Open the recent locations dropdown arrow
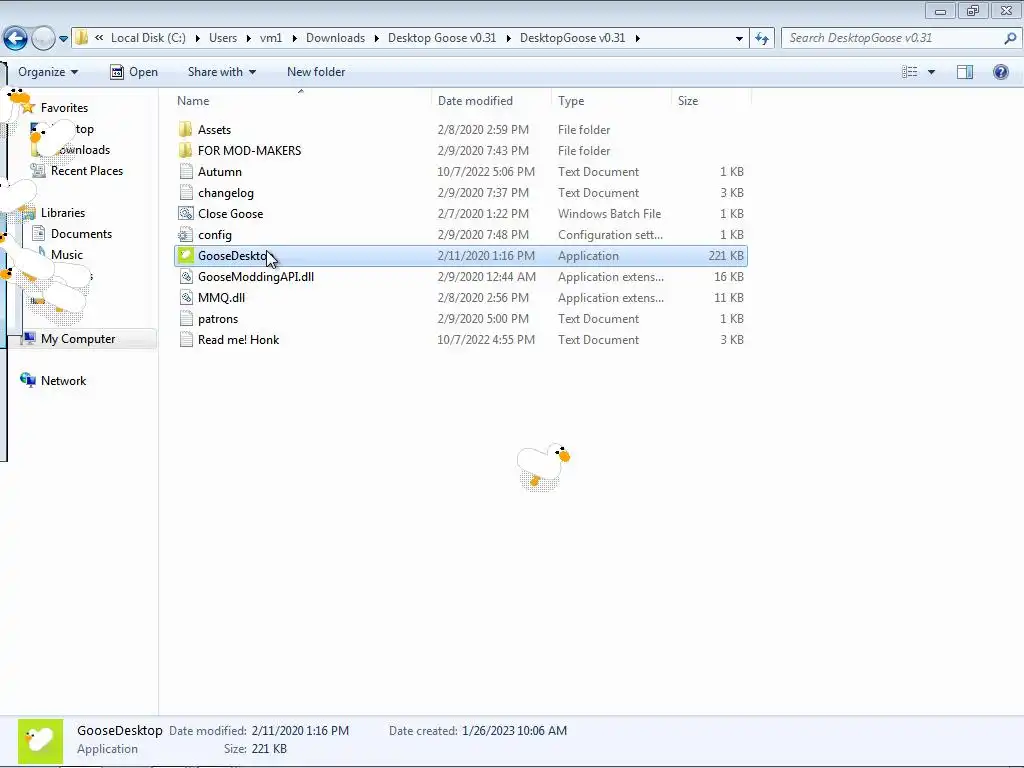Viewport: 1024px width, 768px height. (x=63, y=39)
